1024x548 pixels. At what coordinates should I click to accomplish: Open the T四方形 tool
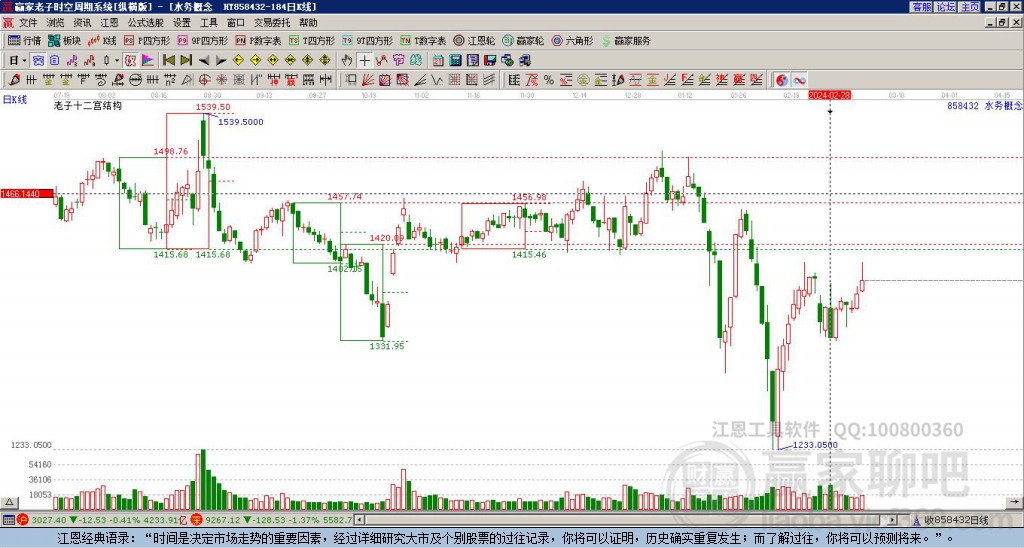pyautogui.click(x=312, y=40)
